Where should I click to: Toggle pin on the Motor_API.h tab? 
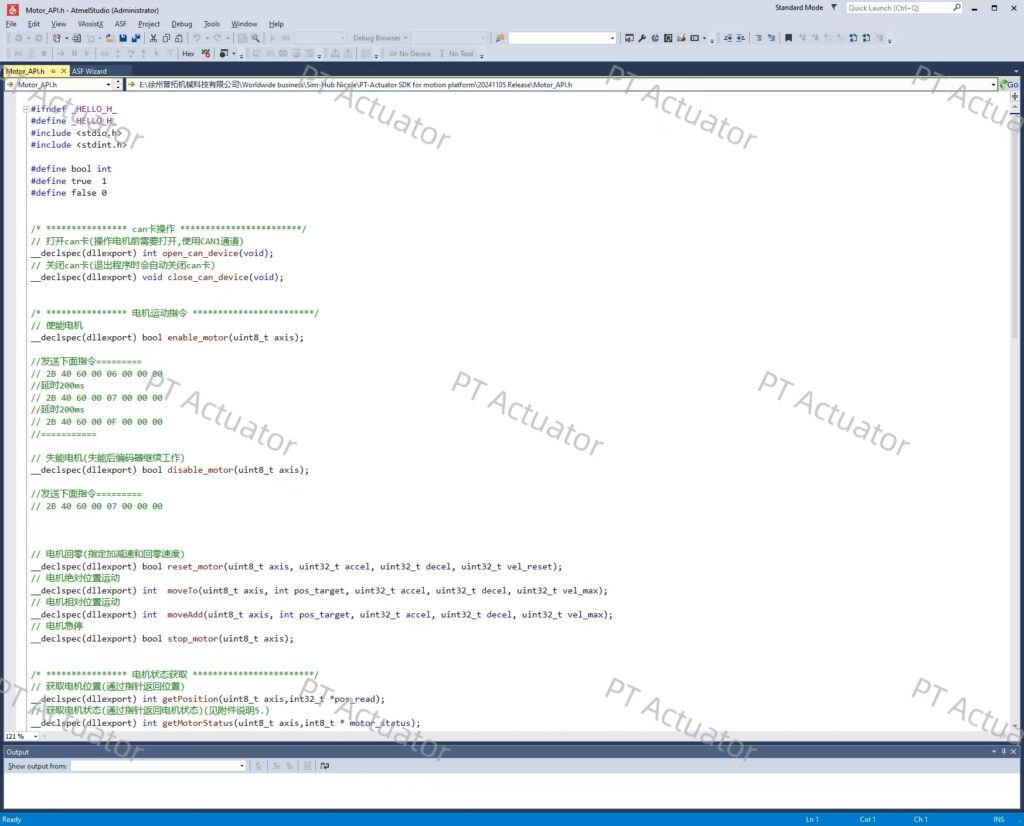point(52,72)
